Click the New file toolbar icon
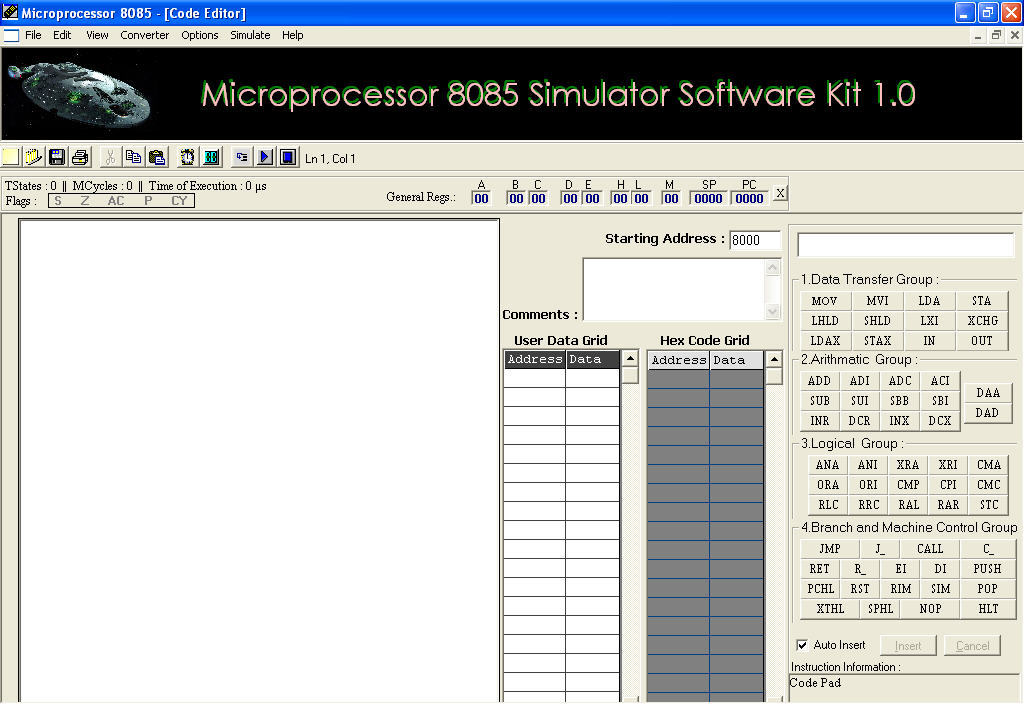Screen dimensions: 1024x704 [x=10, y=157]
